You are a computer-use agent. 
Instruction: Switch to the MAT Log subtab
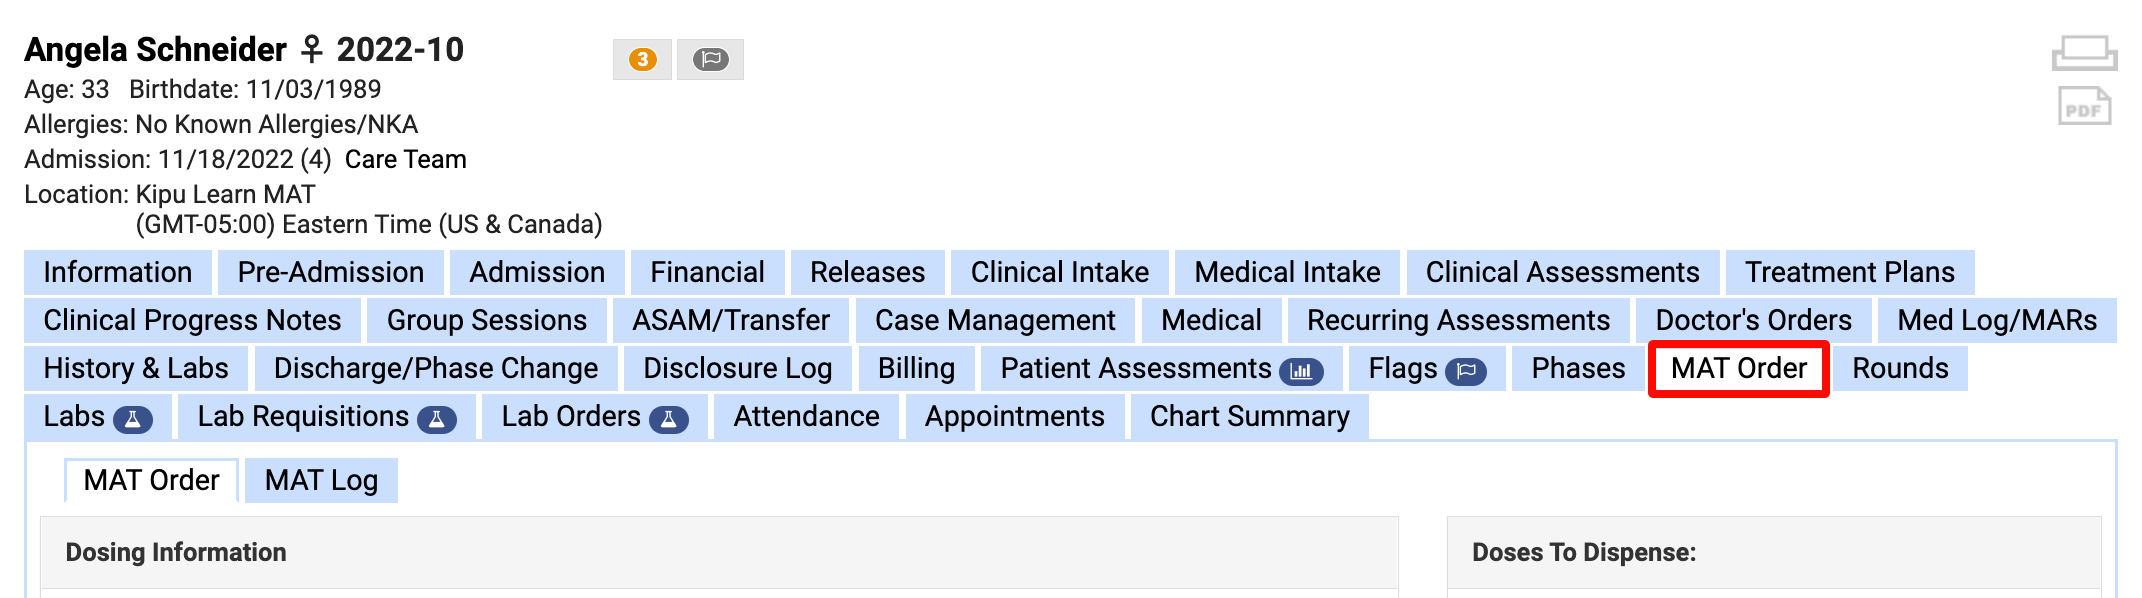(x=321, y=481)
